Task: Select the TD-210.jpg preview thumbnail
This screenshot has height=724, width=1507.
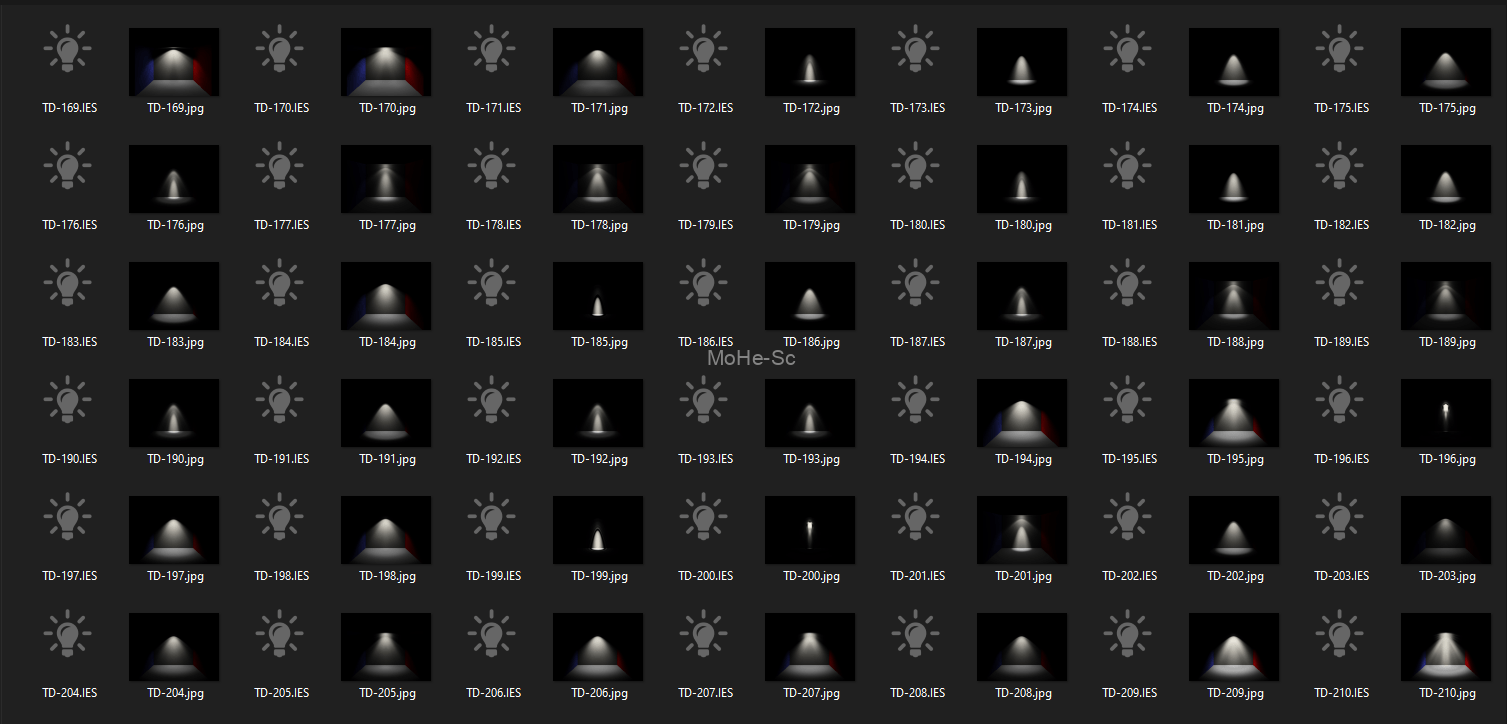Action: pyautogui.click(x=1446, y=647)
